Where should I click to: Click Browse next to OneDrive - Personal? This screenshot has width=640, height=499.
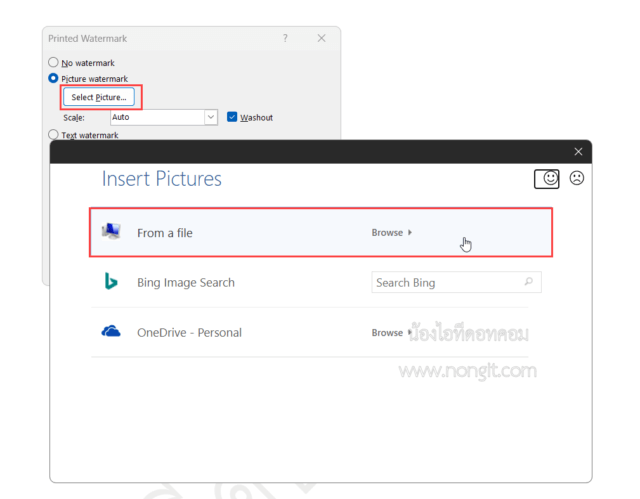click(391, 333)
